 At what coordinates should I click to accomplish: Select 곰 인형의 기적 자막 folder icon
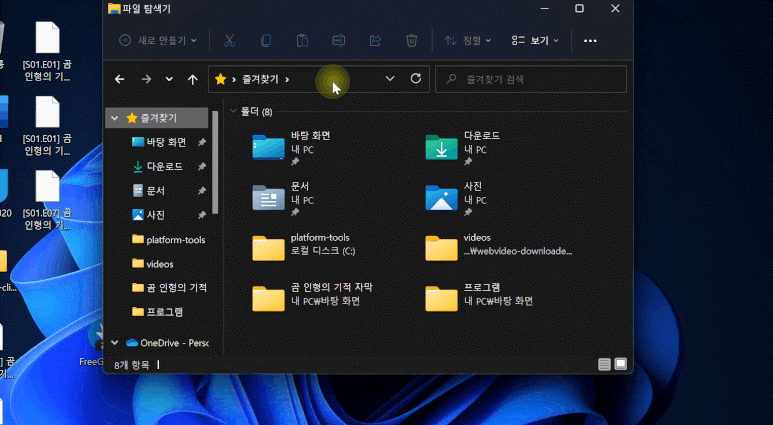point(269,298)
